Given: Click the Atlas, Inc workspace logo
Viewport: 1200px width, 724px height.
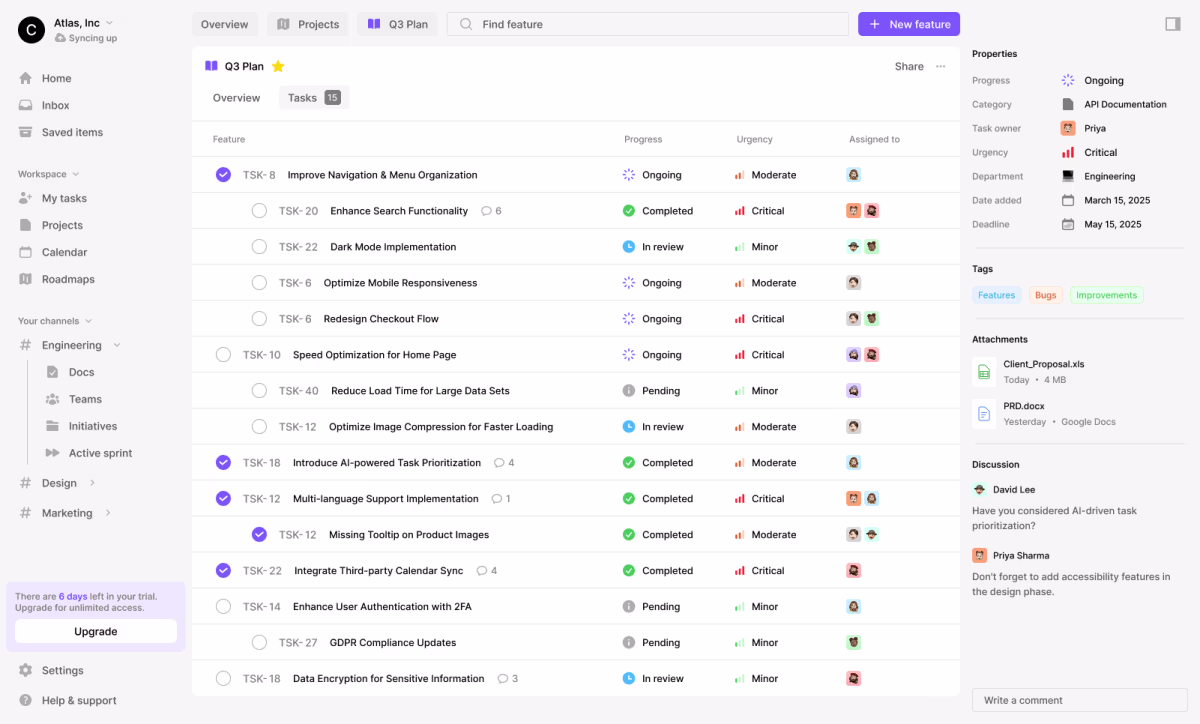Looking at the screenshot, I should [32, 30].
